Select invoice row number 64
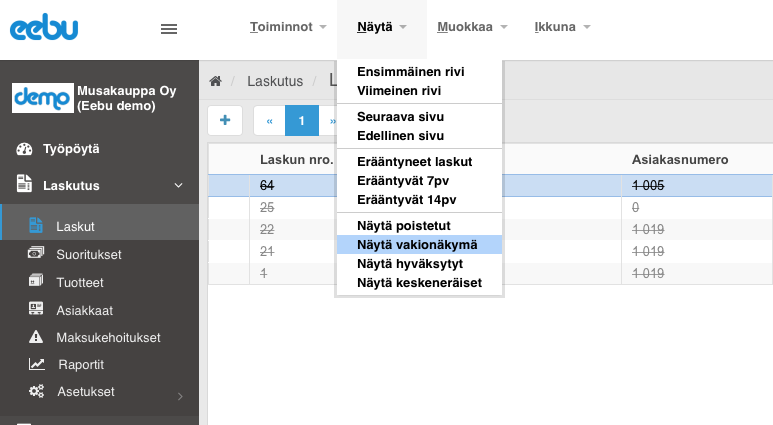Viewport: 773px width, 425px height. 267,185
